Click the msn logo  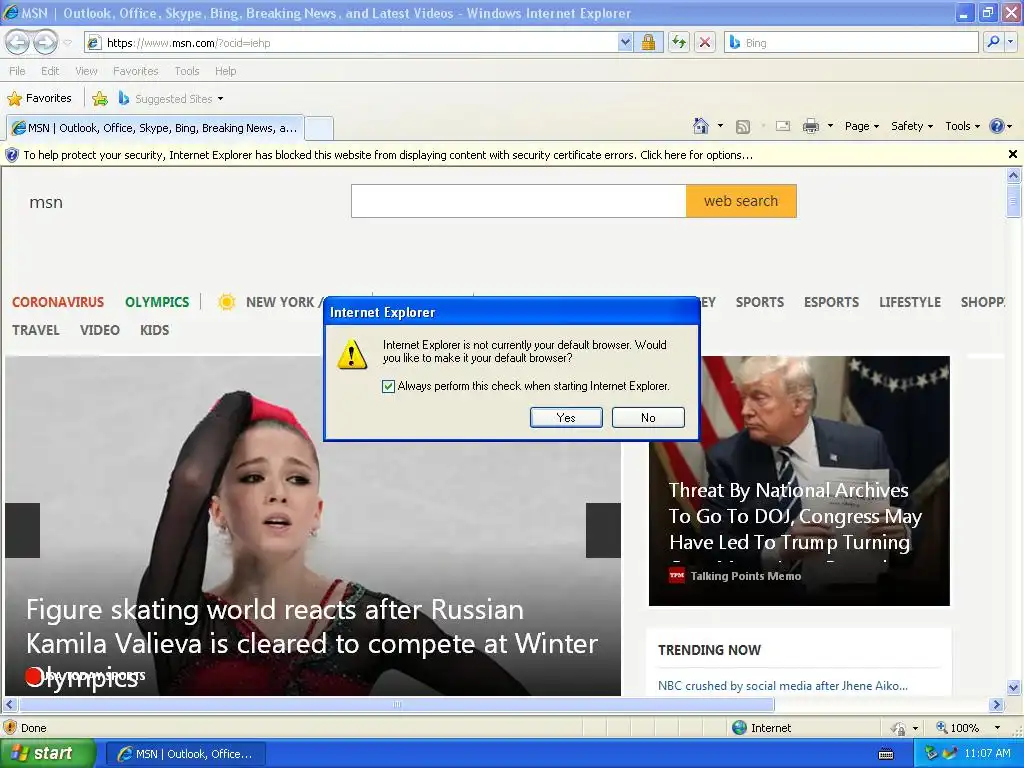[46, 202]
